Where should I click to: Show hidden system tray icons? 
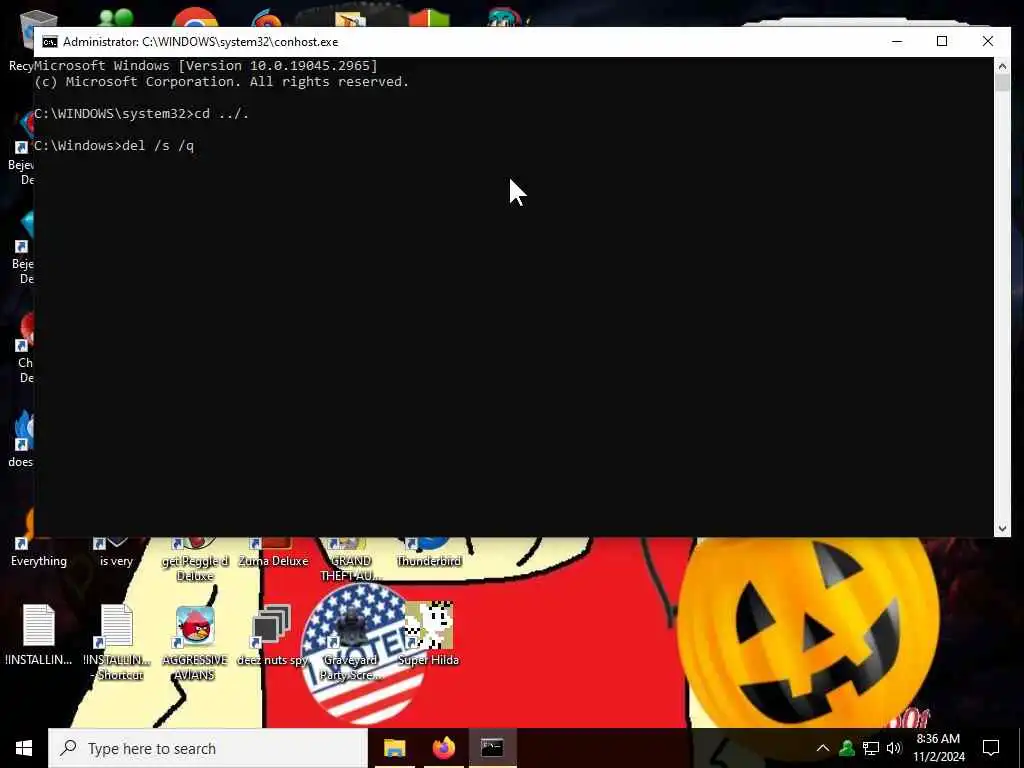(822, 748)
